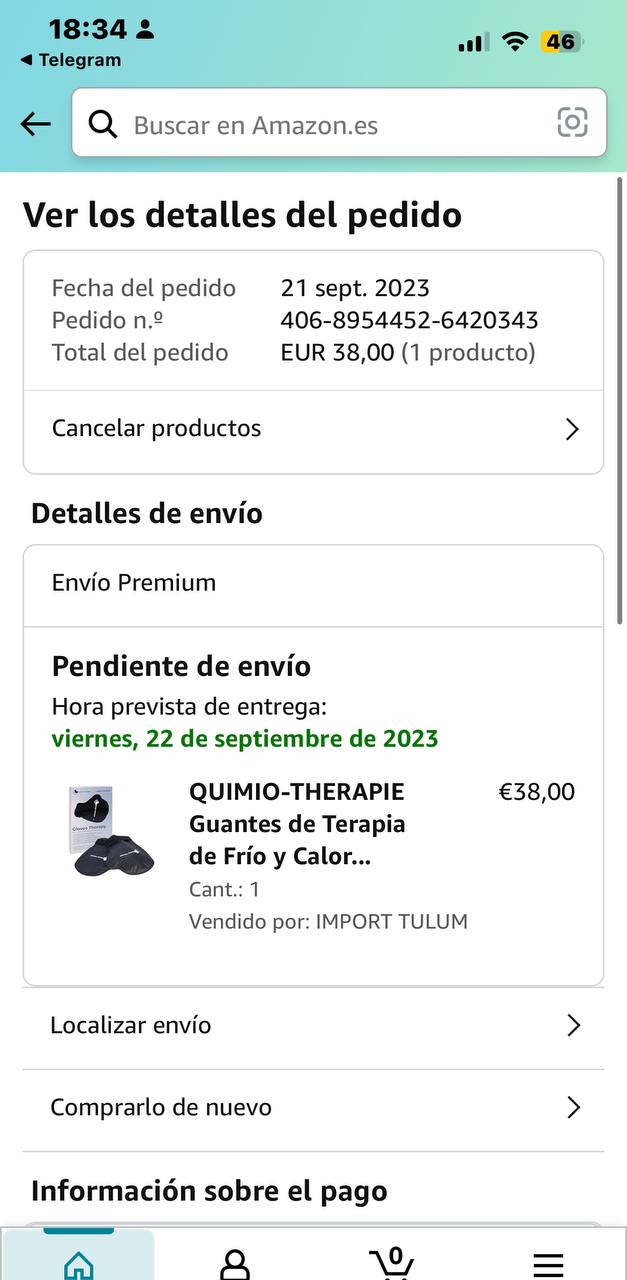The width and height of the screenshot is (627, 1280).
Task: Tap the back arrow icon
Action: [35, 124]
